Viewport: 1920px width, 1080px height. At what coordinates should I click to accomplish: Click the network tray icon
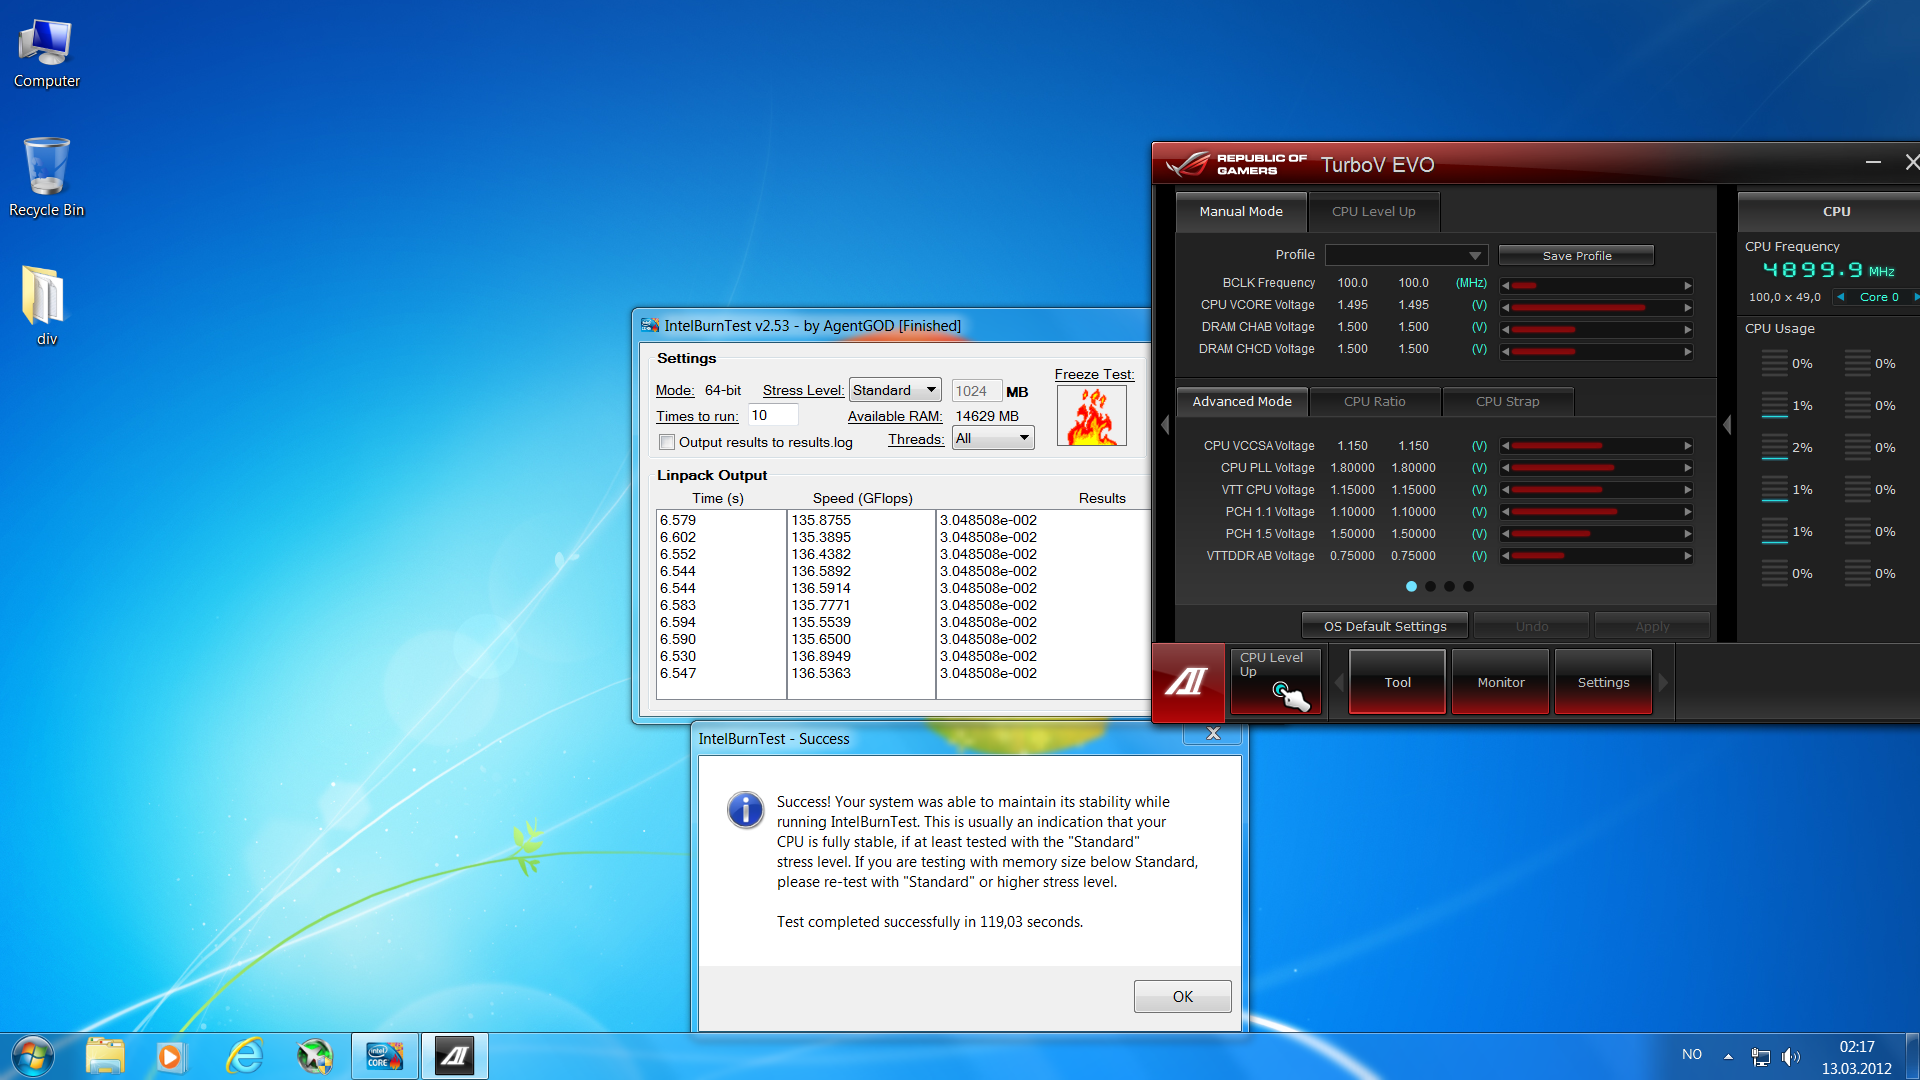point(1761,1057)
